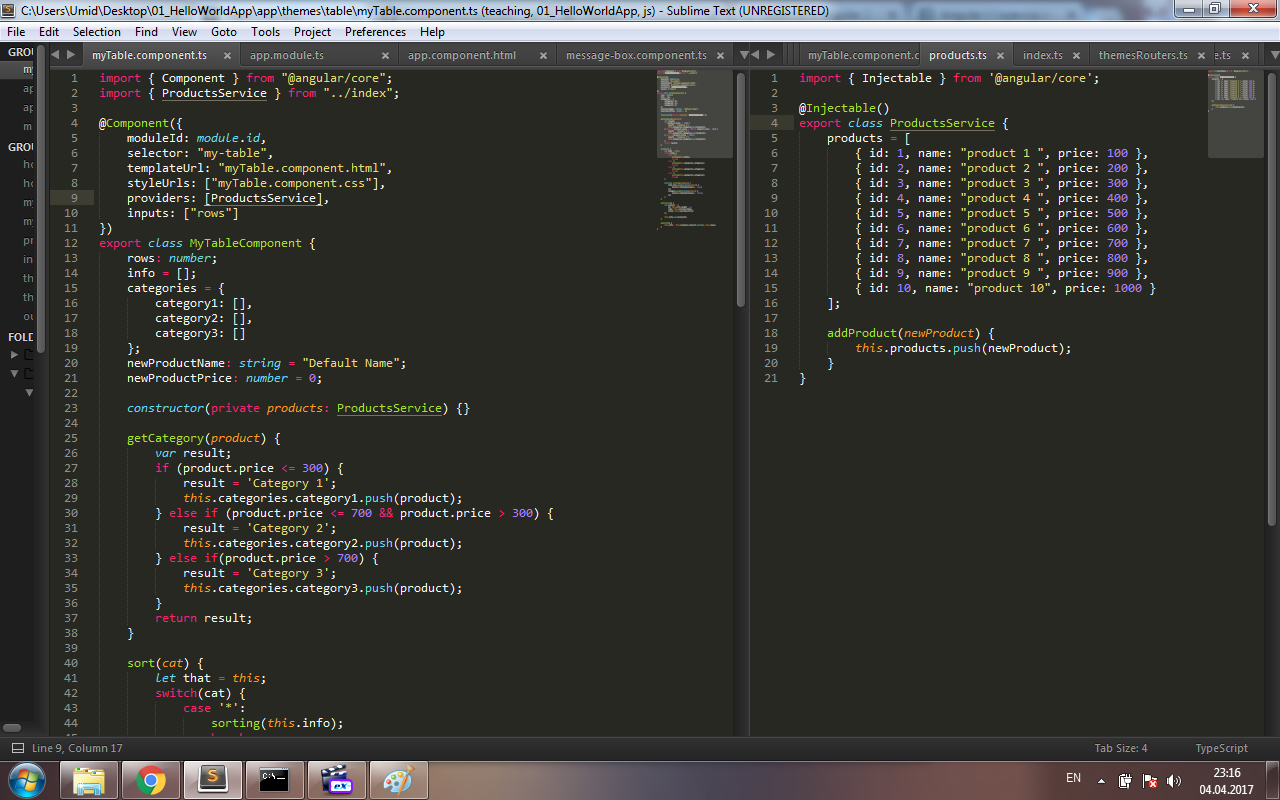Open Windows Start menu

26,779
